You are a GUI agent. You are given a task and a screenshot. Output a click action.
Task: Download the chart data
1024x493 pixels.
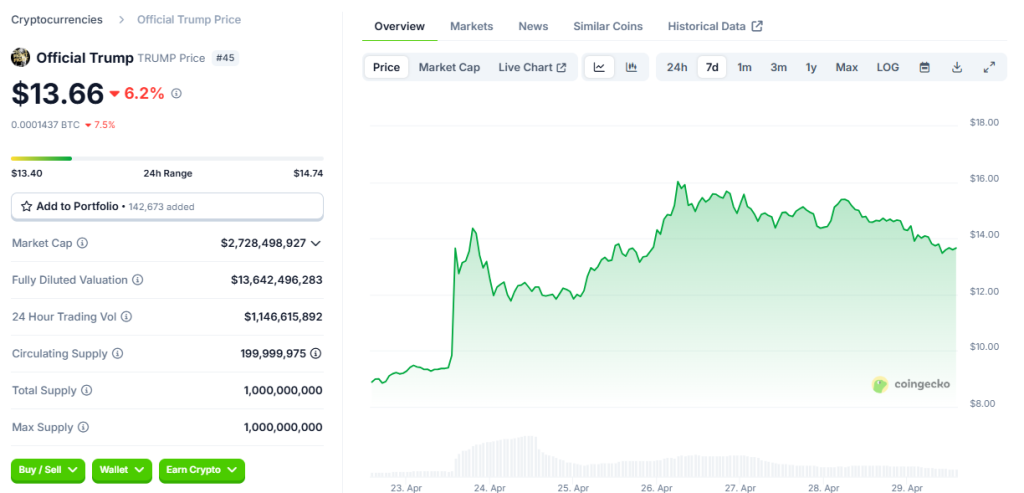tap(957, 67)
